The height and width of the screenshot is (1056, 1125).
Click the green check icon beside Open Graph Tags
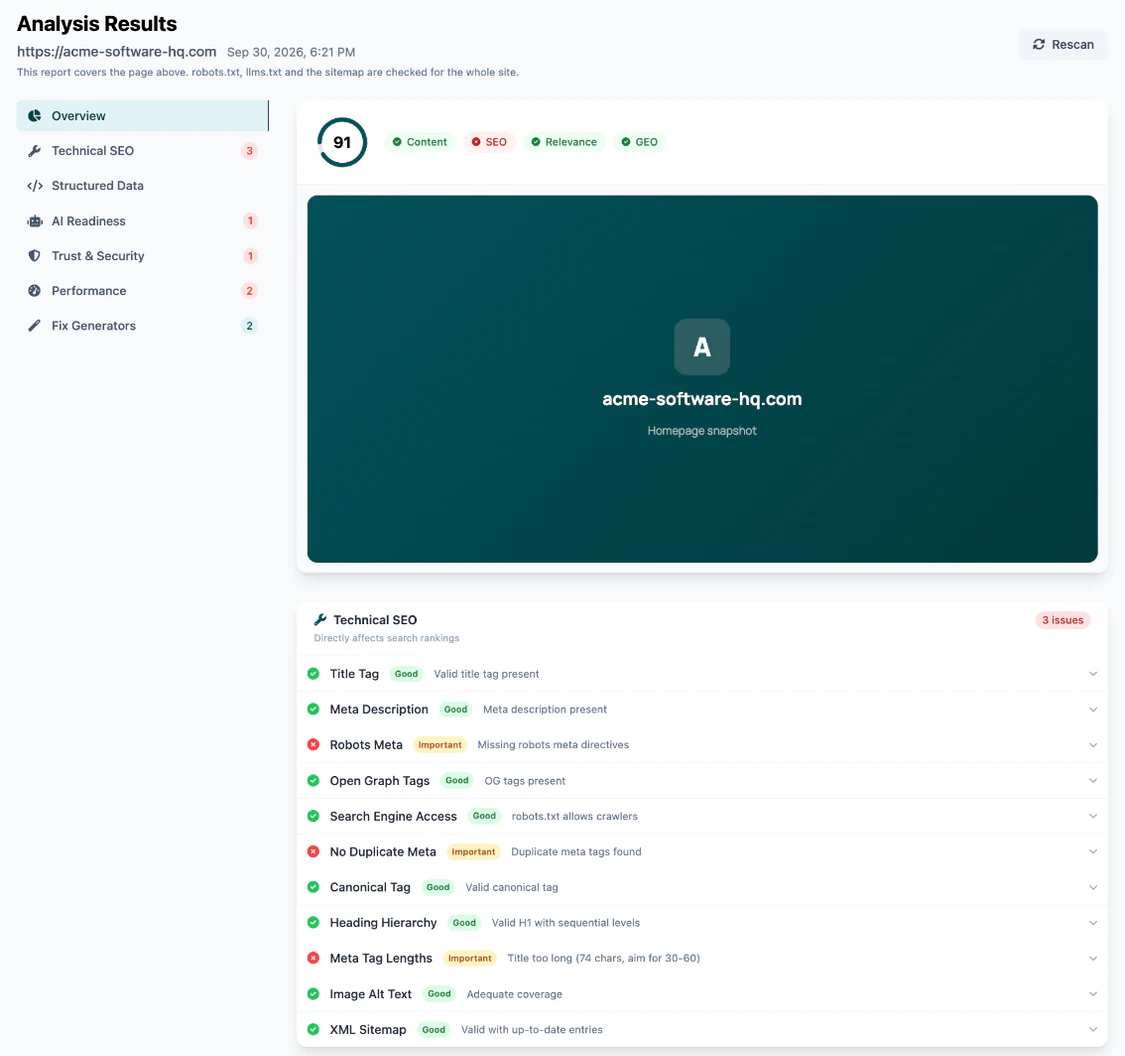[314, 781]
